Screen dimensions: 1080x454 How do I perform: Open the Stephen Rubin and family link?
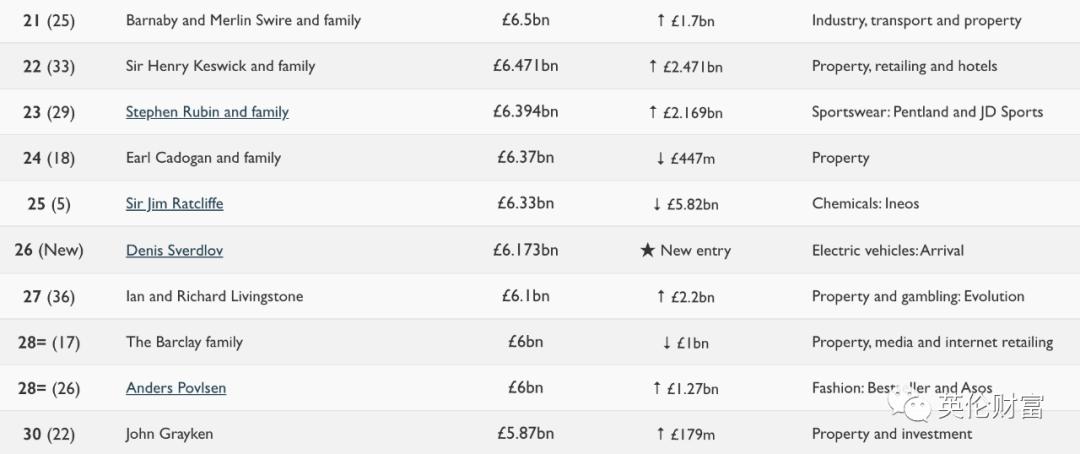click(x=207, y=112)
